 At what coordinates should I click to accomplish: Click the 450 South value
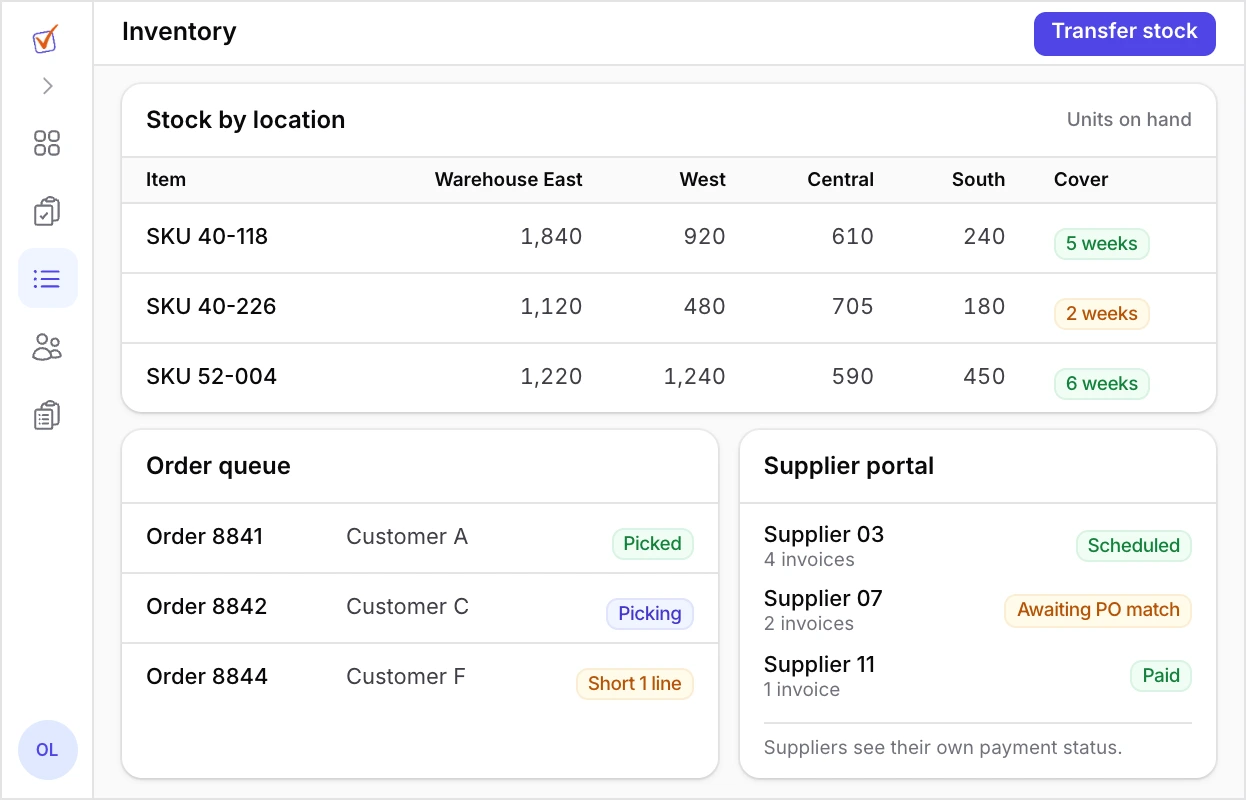coord(984,377)
